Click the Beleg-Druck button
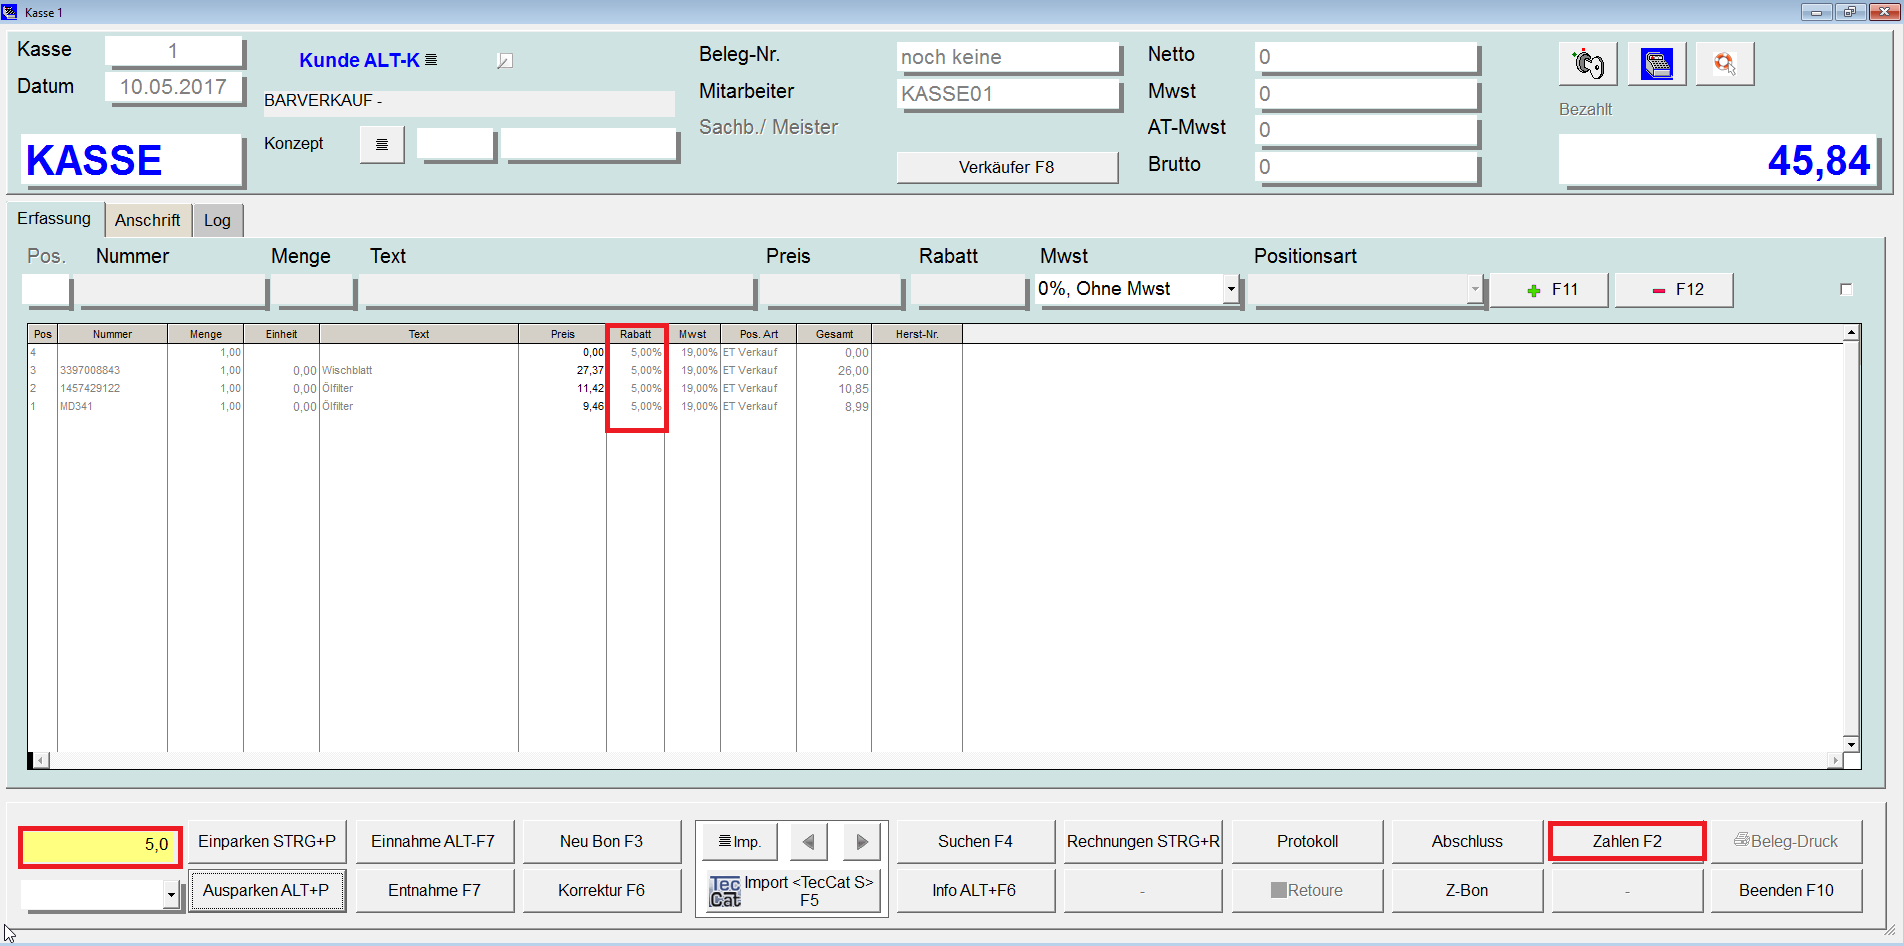Image resolution: width=1904 pixels, height=946 pixels. (x=1786, y=842)
